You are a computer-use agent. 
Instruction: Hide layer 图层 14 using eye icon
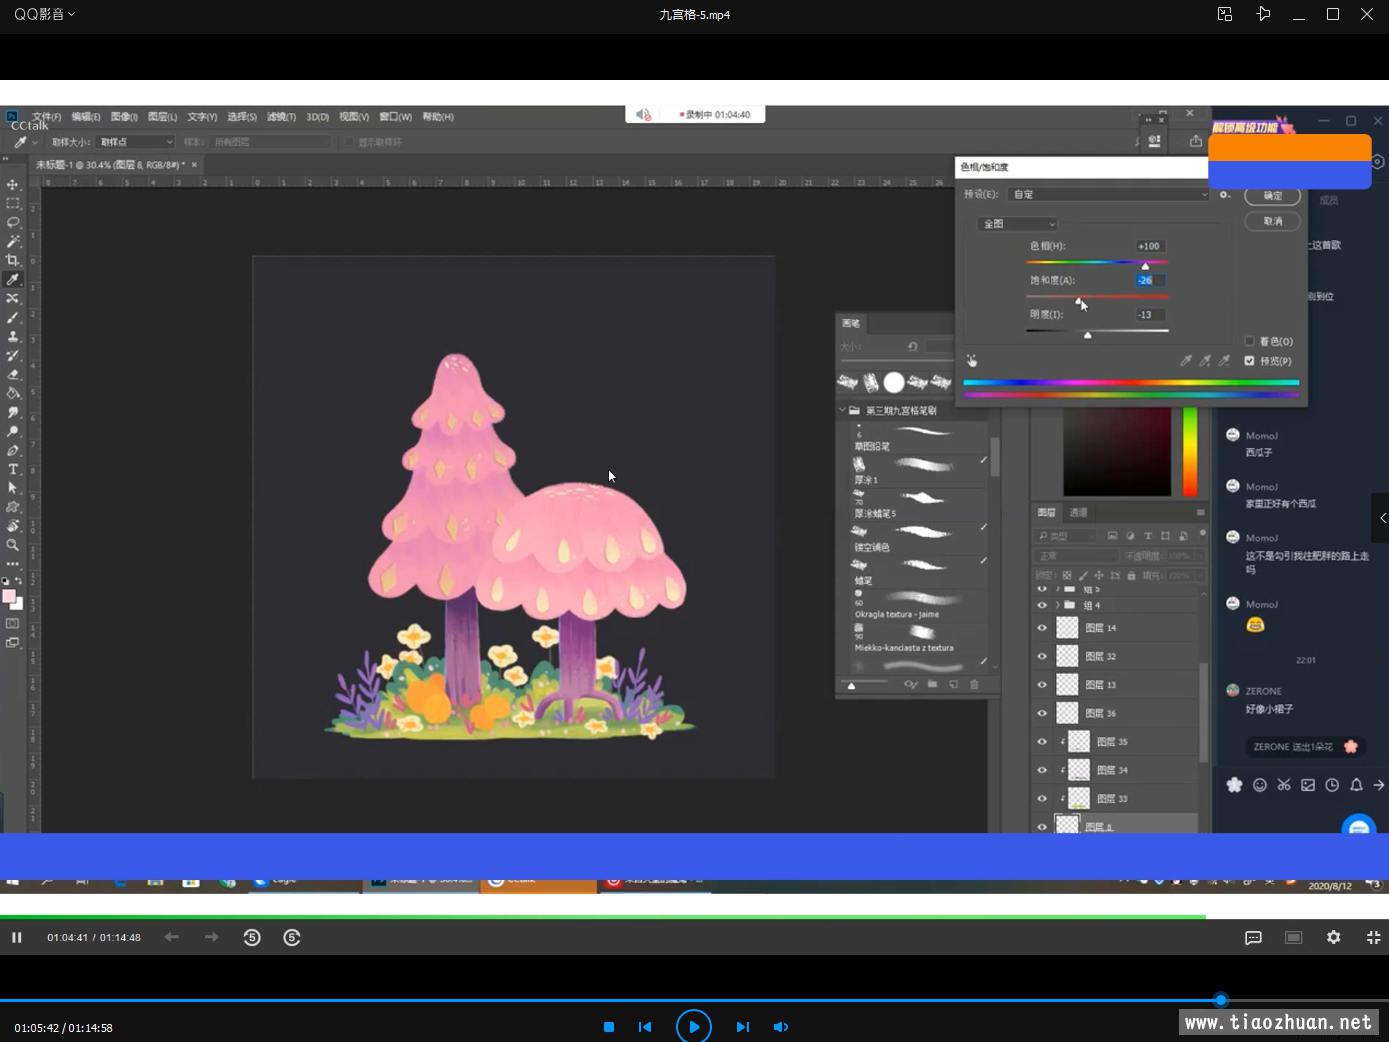(1042, 628)
